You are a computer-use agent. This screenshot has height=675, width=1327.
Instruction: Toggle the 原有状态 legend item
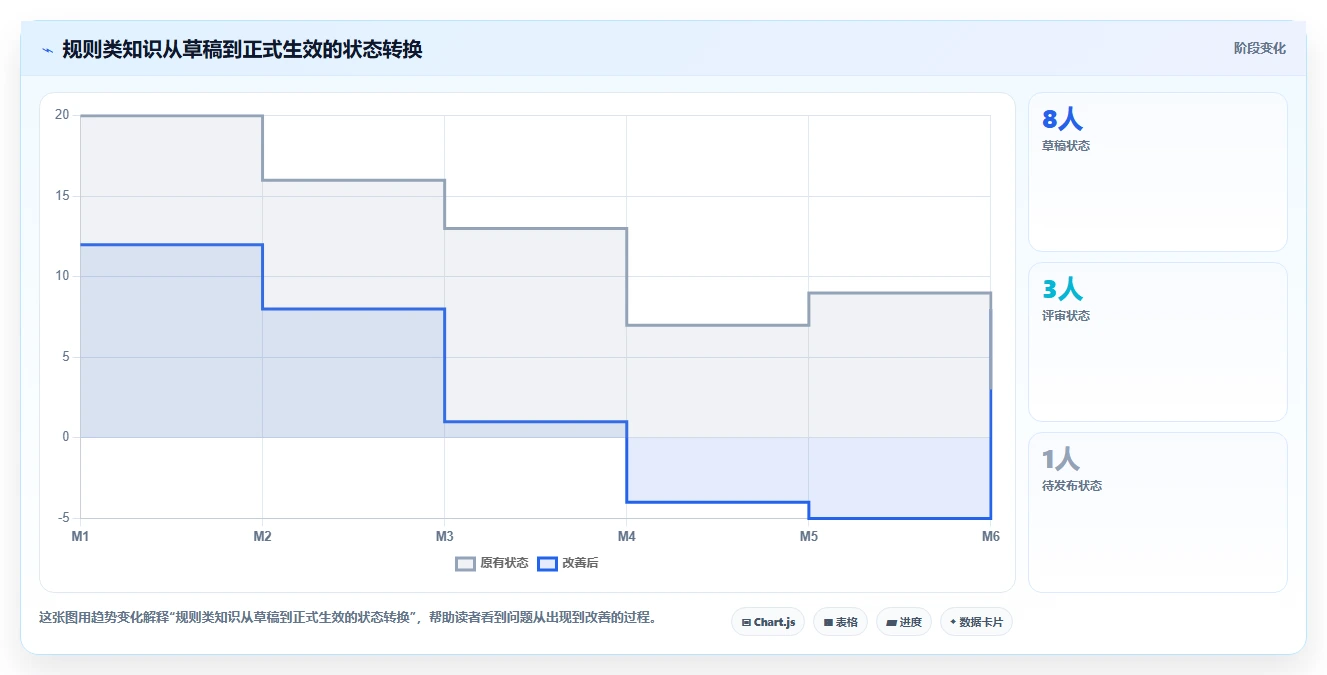click(x=492, y=563)
